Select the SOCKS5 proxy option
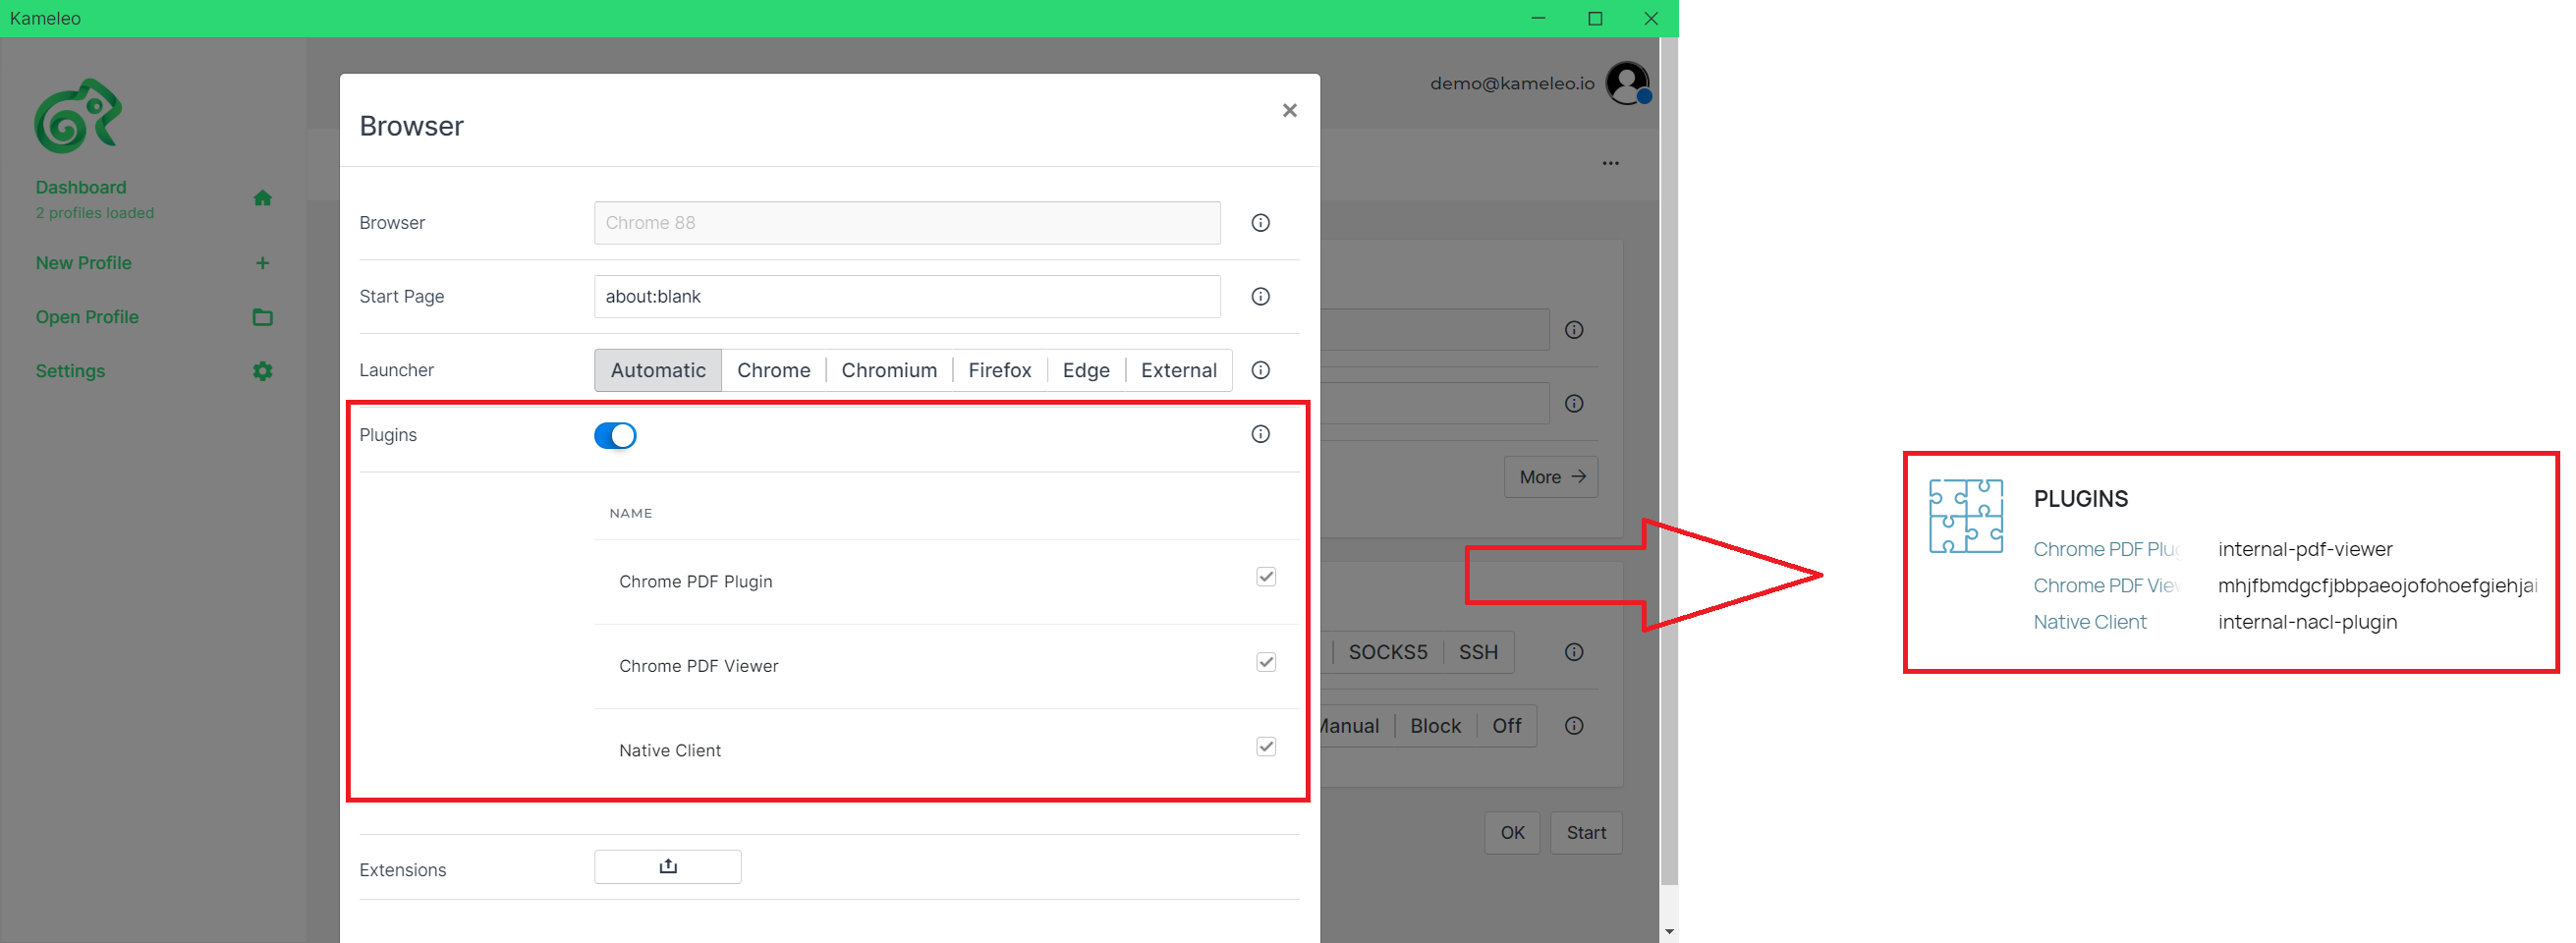 click(1387, 652)
